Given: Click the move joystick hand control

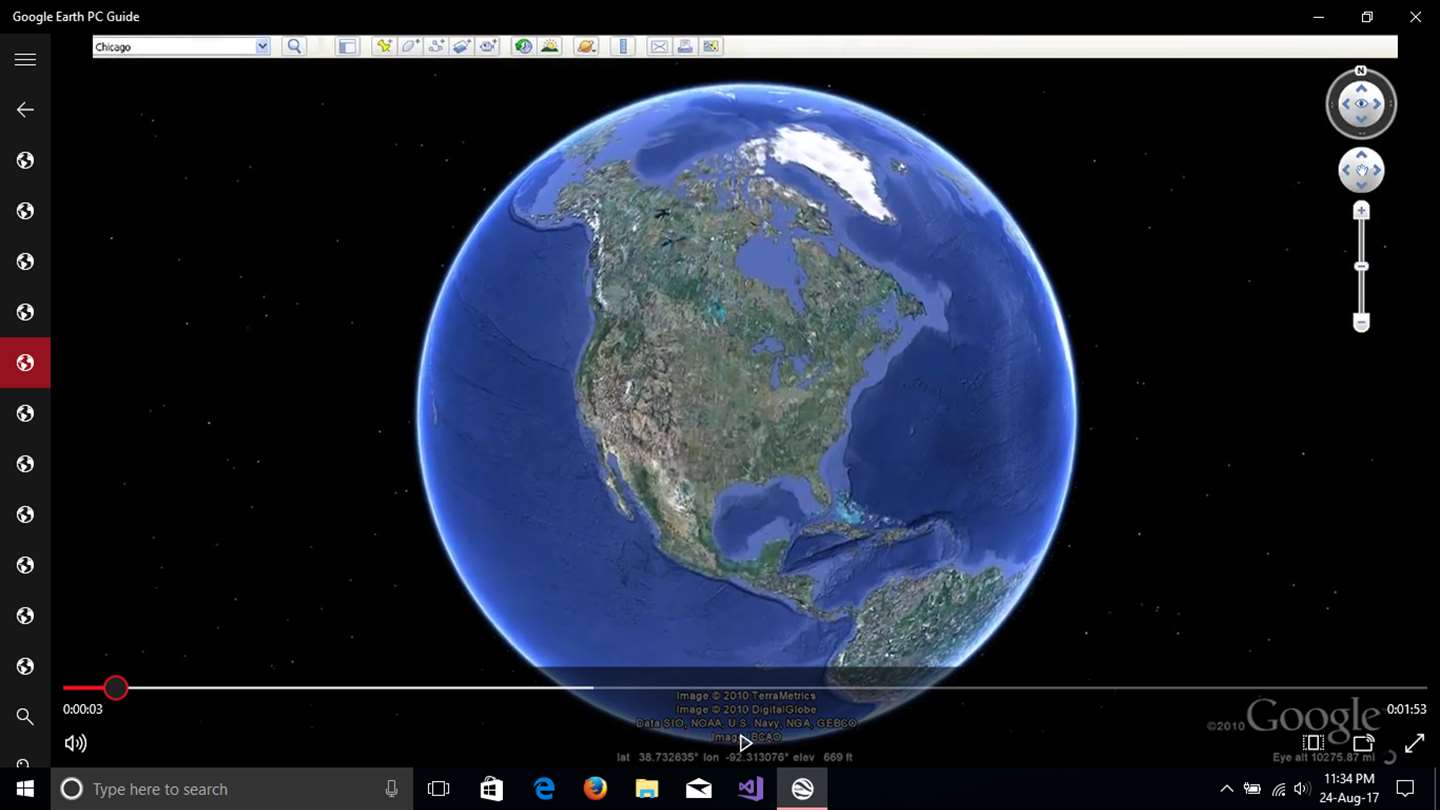Looking at the screenshot, I should 1361,171.
